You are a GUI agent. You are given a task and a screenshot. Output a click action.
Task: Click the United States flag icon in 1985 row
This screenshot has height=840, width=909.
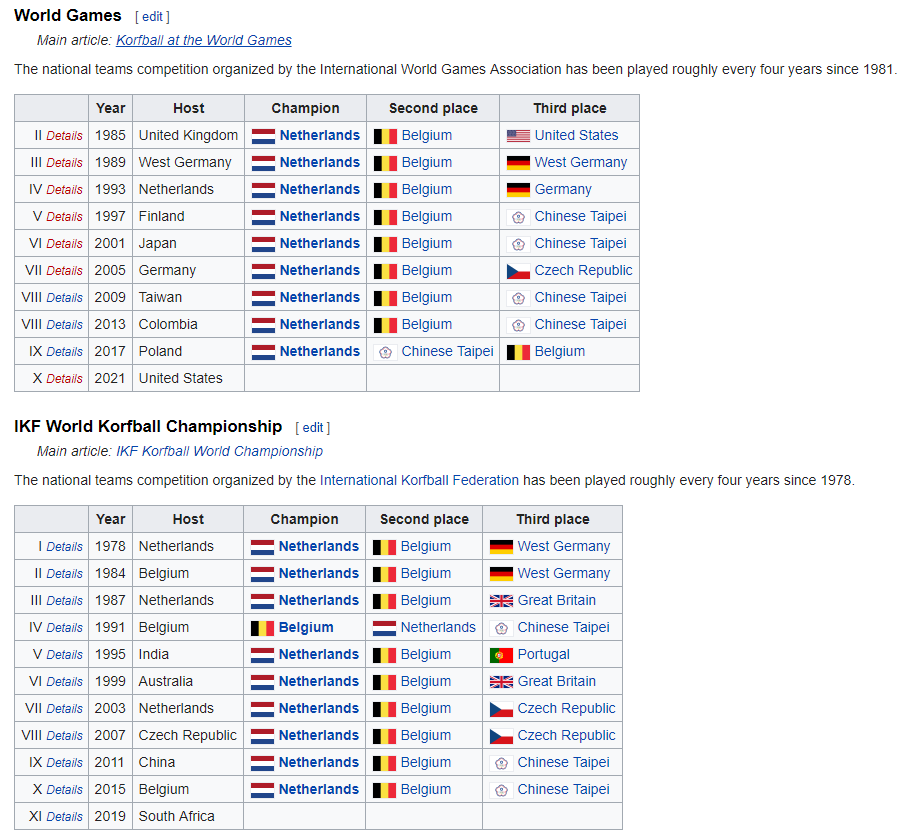click(x=518, y=136)
